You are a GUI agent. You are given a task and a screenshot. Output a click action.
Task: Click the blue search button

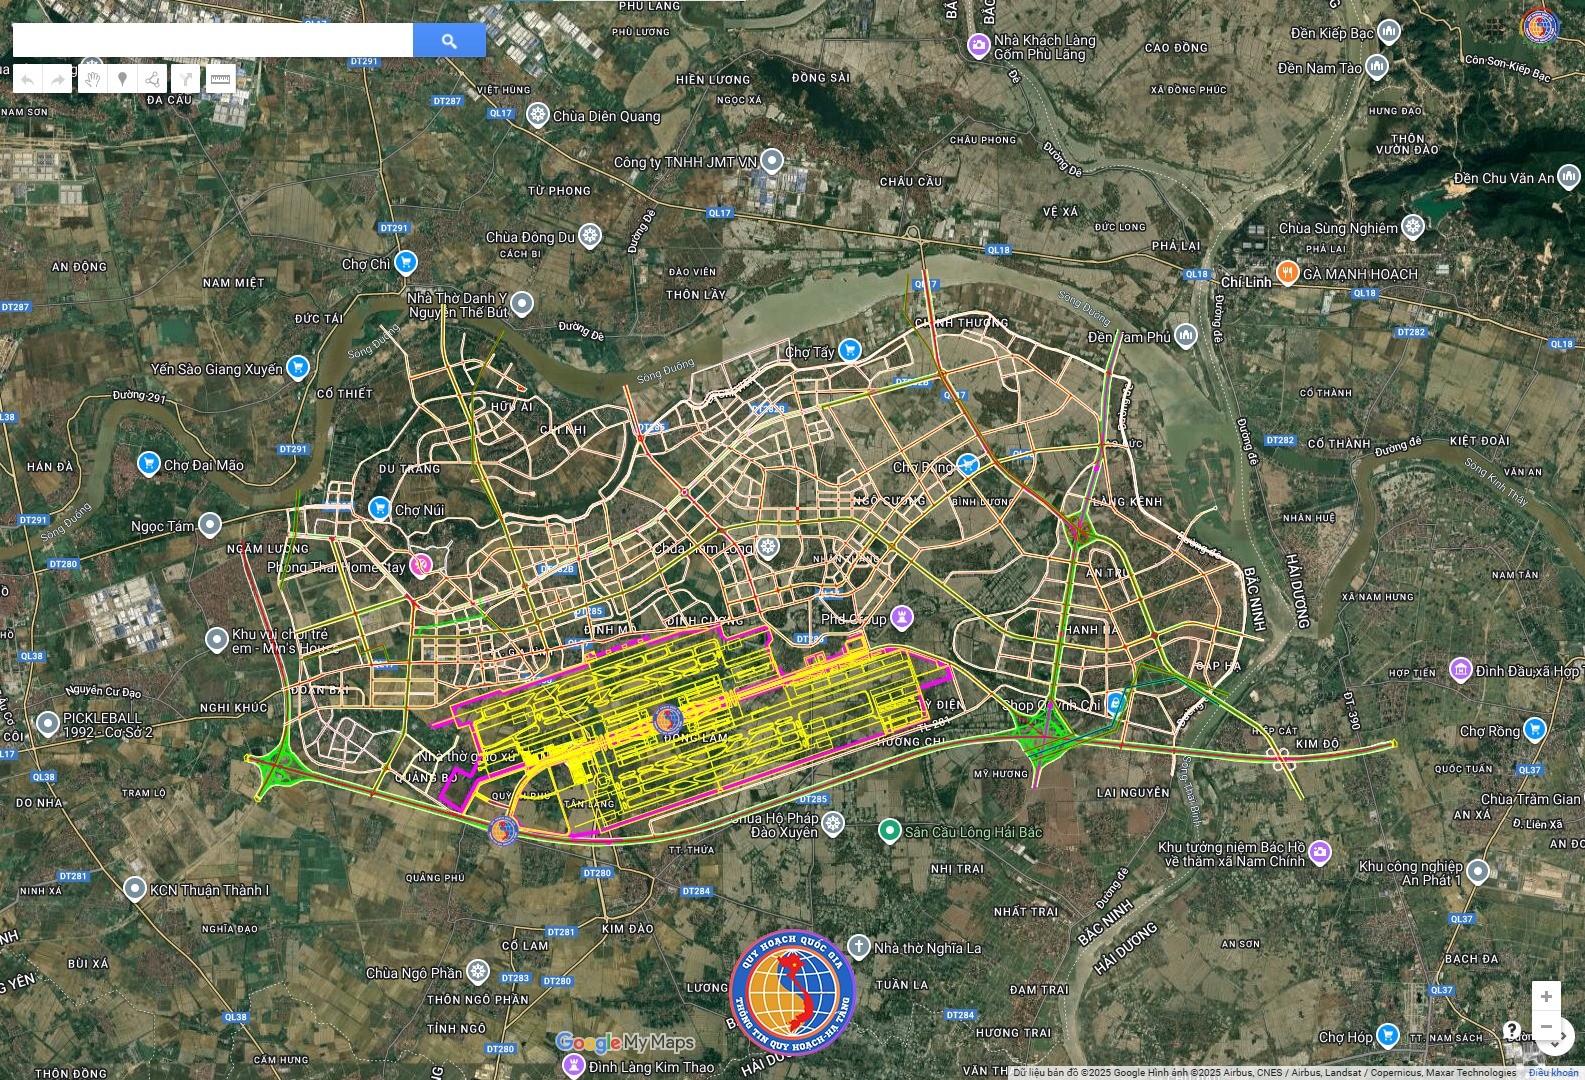click(x=449, y=41)
